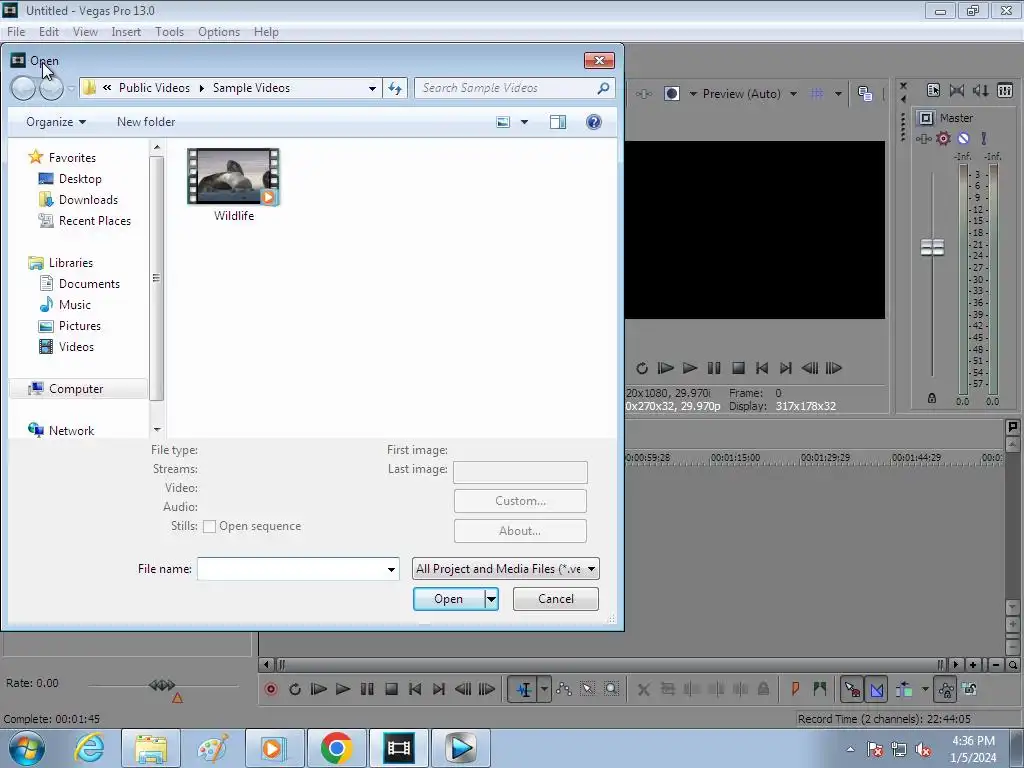Click the Help icon in Open dialog
1024x768 pixels.
[x=594, y=122]
